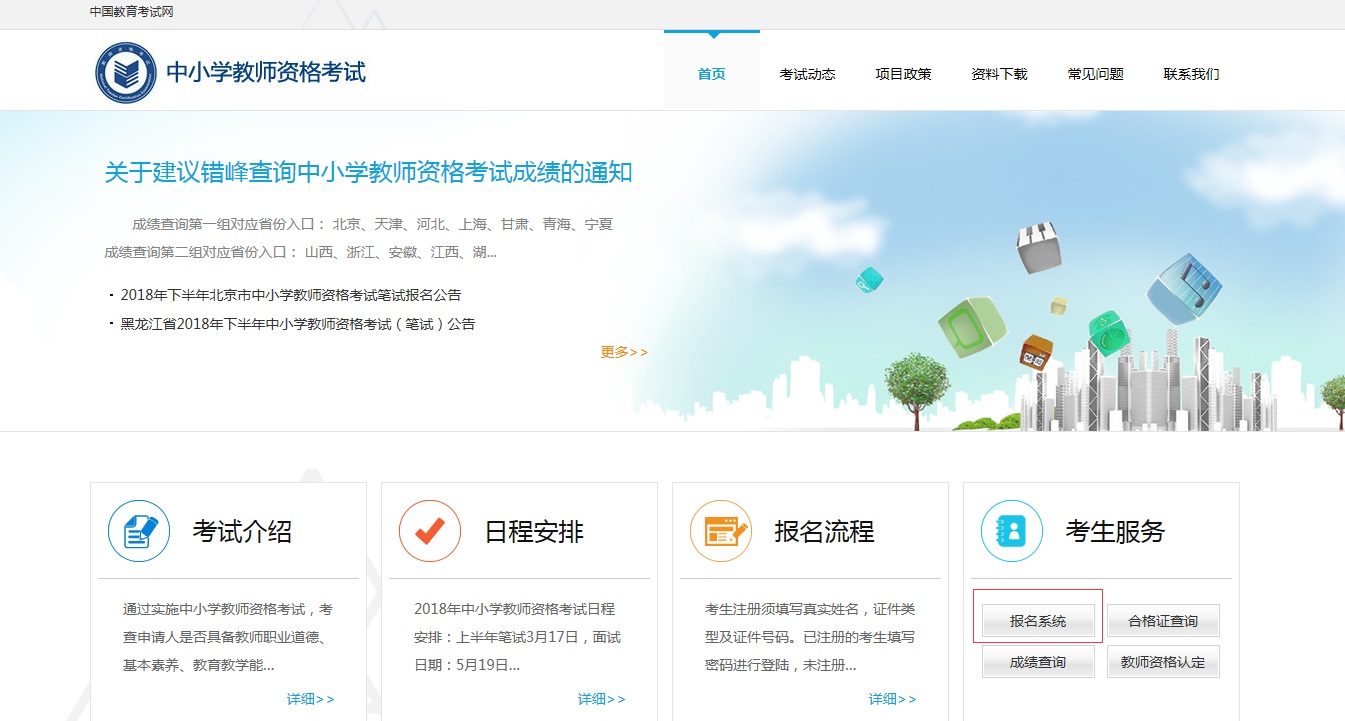Open the orange 更多>> link
The image size is (1345, 721).
click(x=624, y=352)
